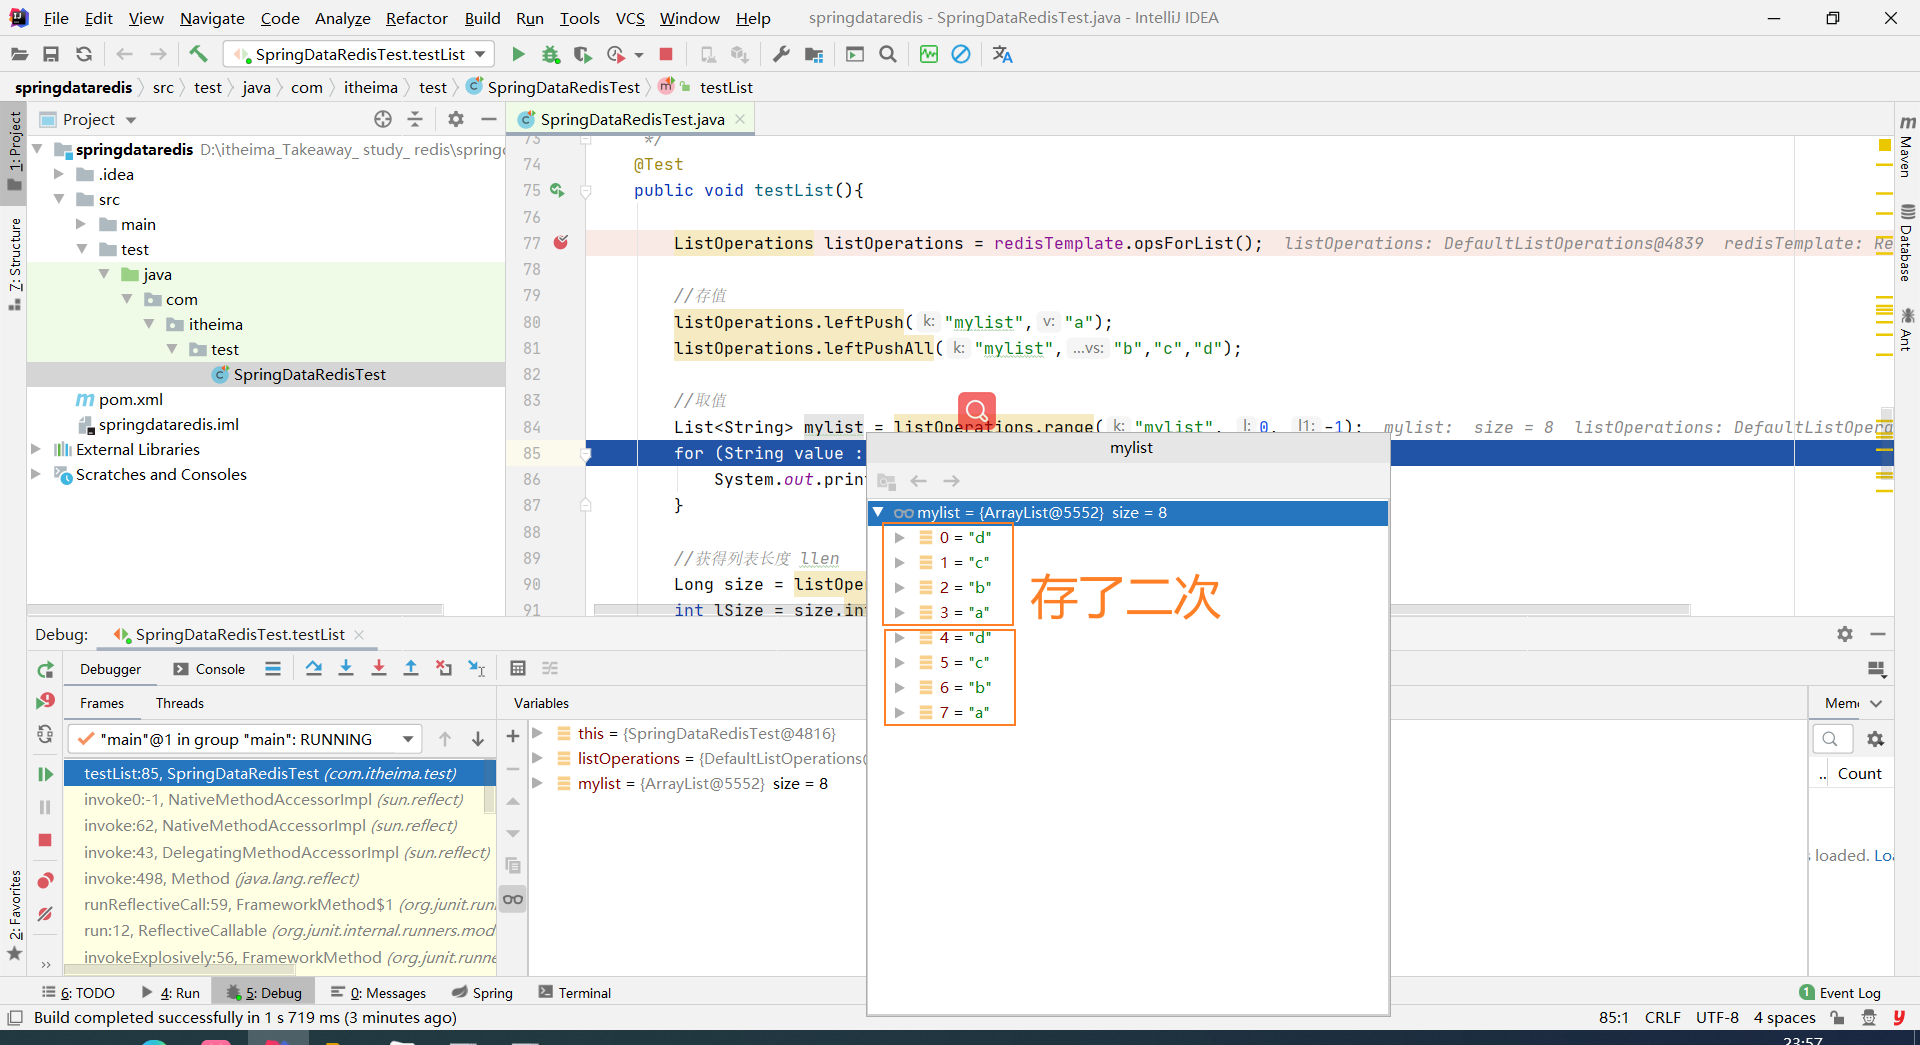Open the Refactor menu
This screenshot has height=1045, width=1920.
(x=416, y=18)
